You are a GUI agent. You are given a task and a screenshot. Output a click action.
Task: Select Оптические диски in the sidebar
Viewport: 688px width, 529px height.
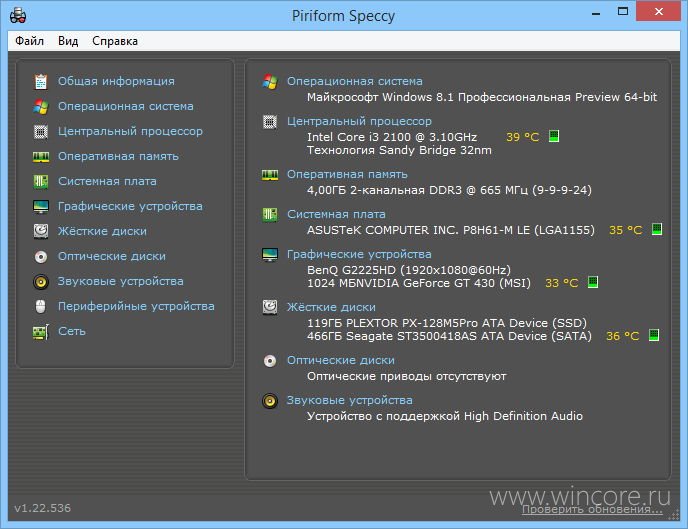point(112,256)
